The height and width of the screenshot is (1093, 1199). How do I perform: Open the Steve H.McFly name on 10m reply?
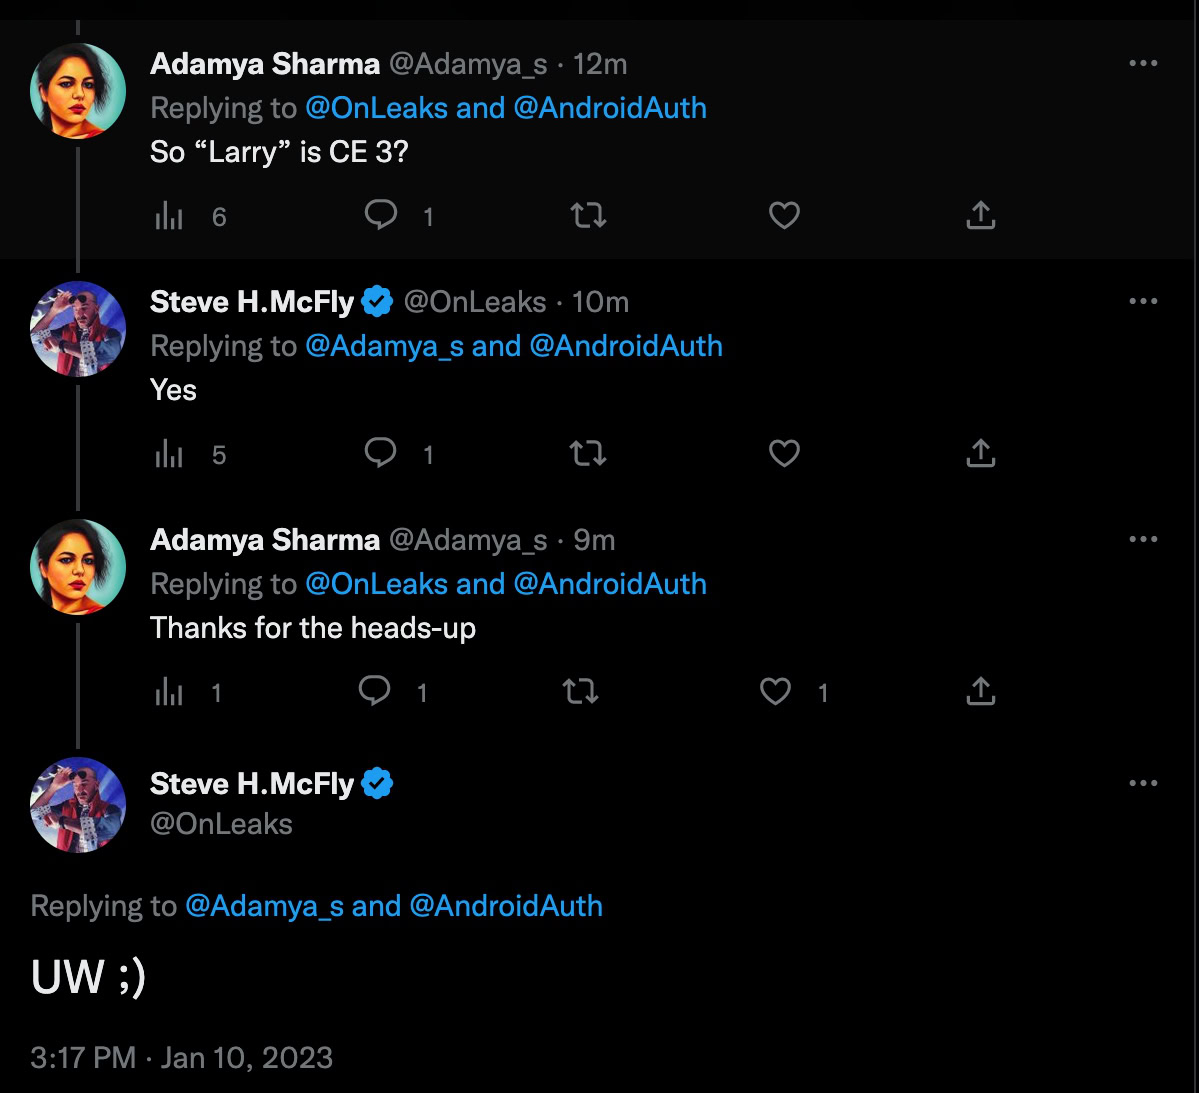click(252, 302)
